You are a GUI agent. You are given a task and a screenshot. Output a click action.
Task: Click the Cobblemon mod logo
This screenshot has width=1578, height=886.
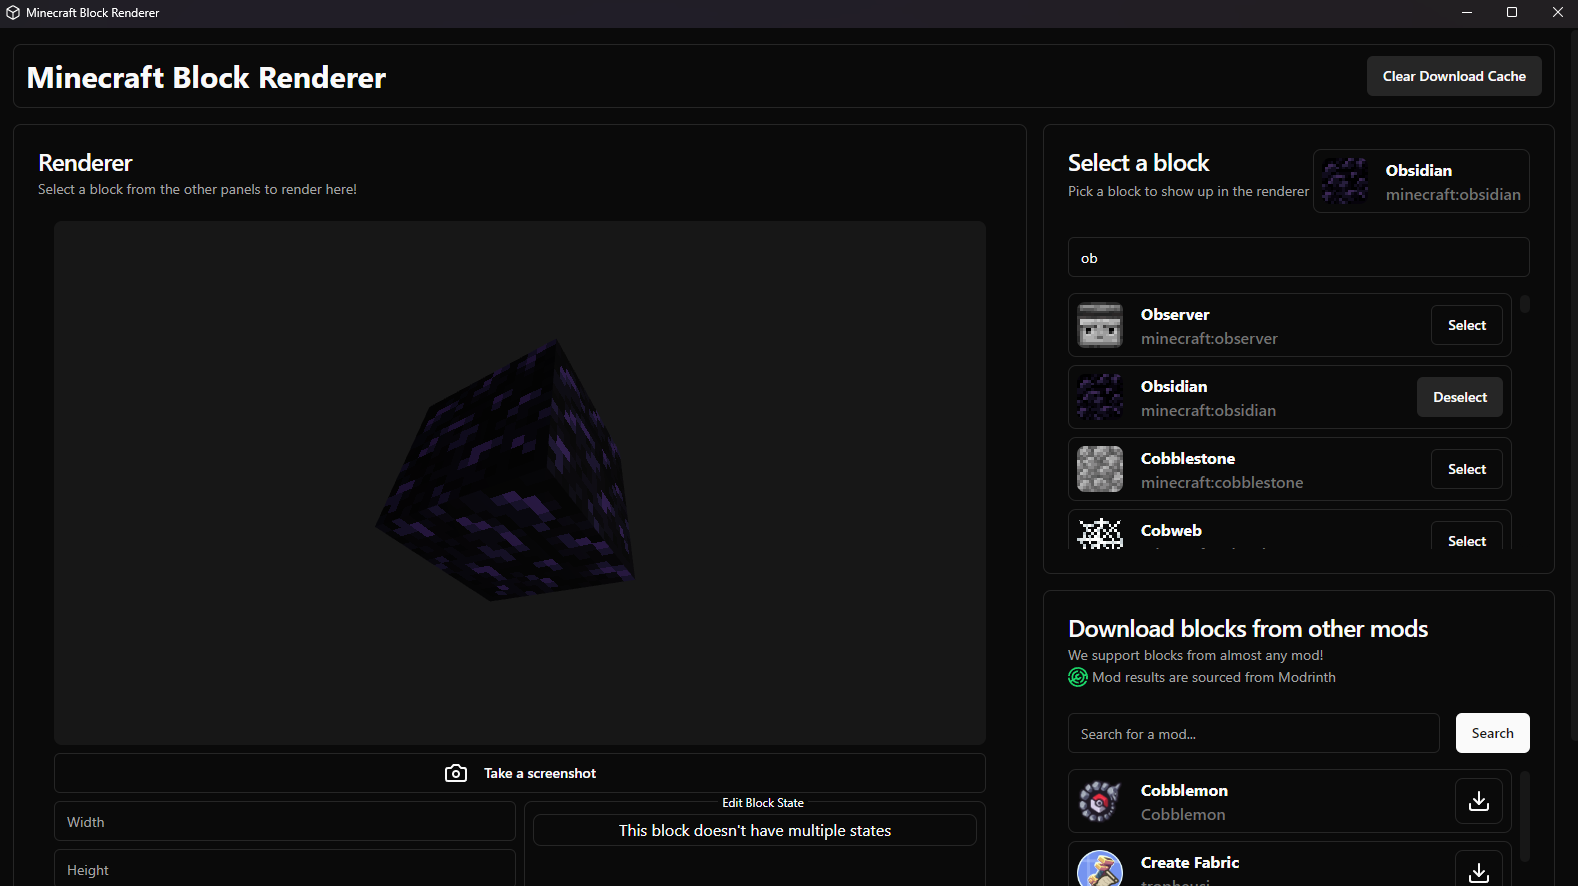tap(1100, 801)
